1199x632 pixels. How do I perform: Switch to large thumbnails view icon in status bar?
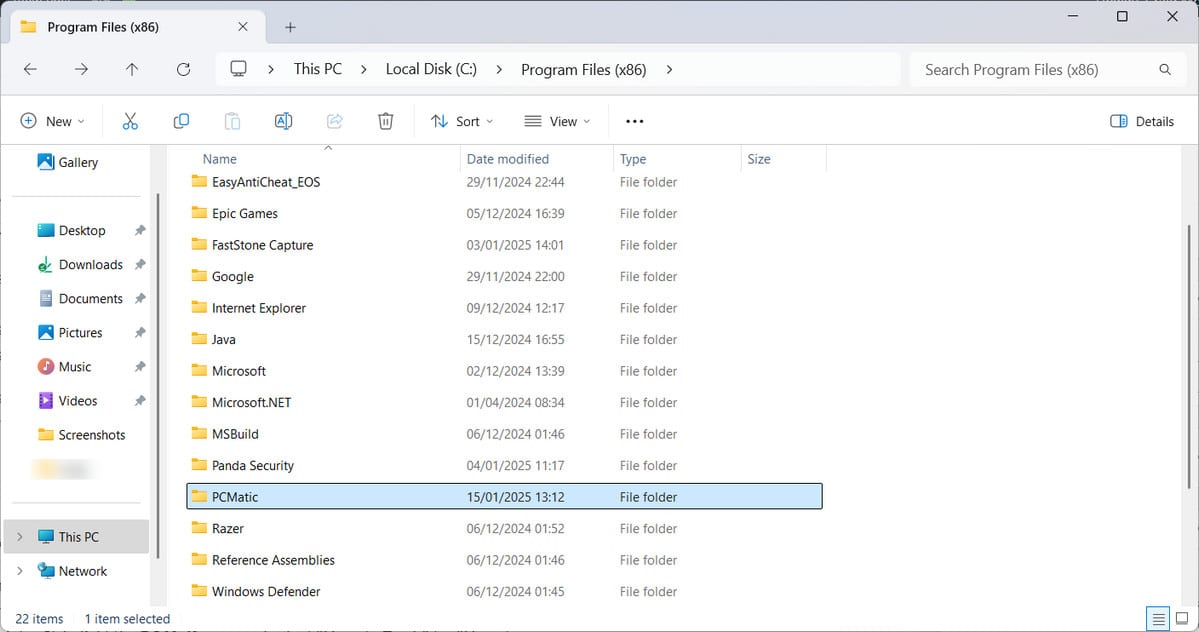(1182, 618)
